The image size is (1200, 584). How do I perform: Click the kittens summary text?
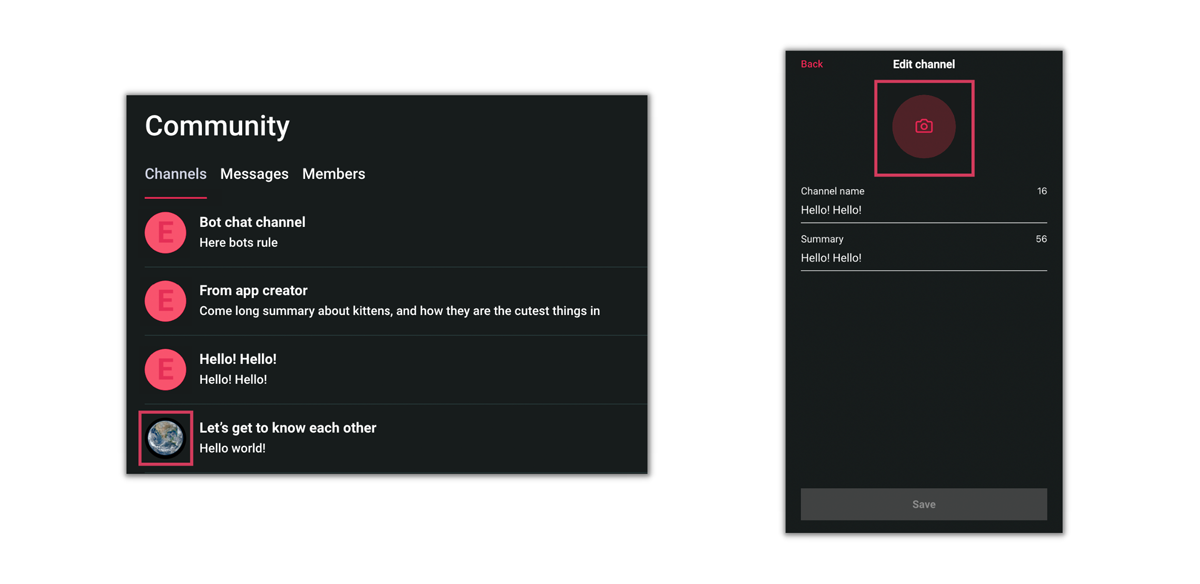point(399,311)
